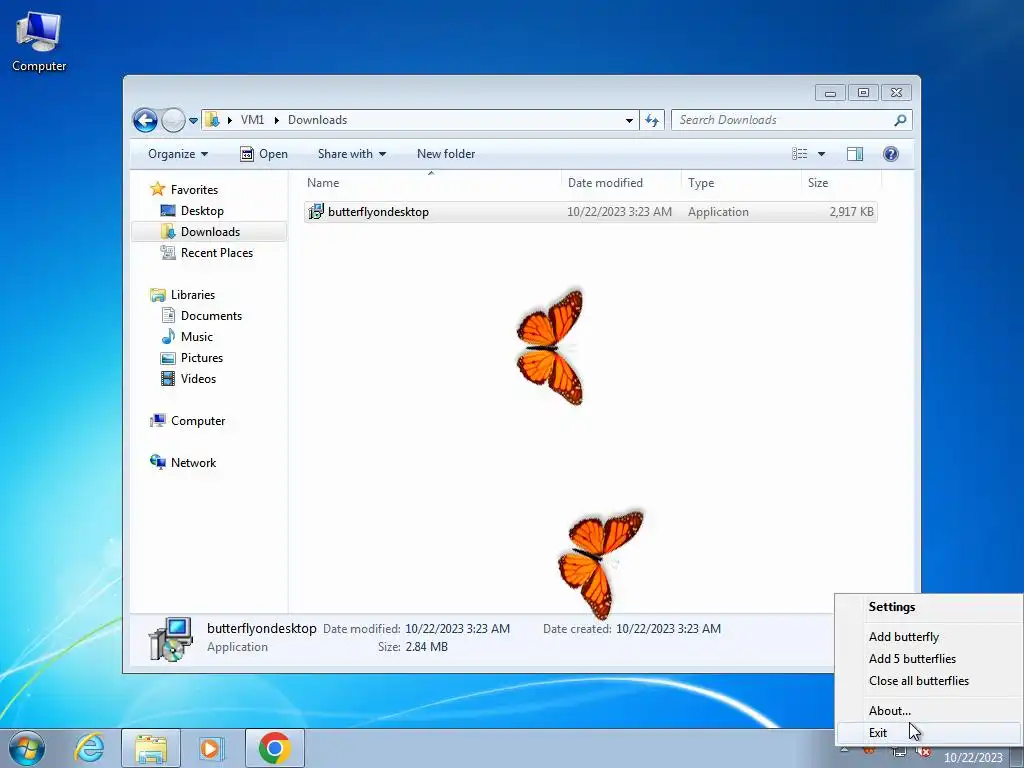
Task: Click the Change your view icon
Action: pyautogui.click(x=800, y=154)
